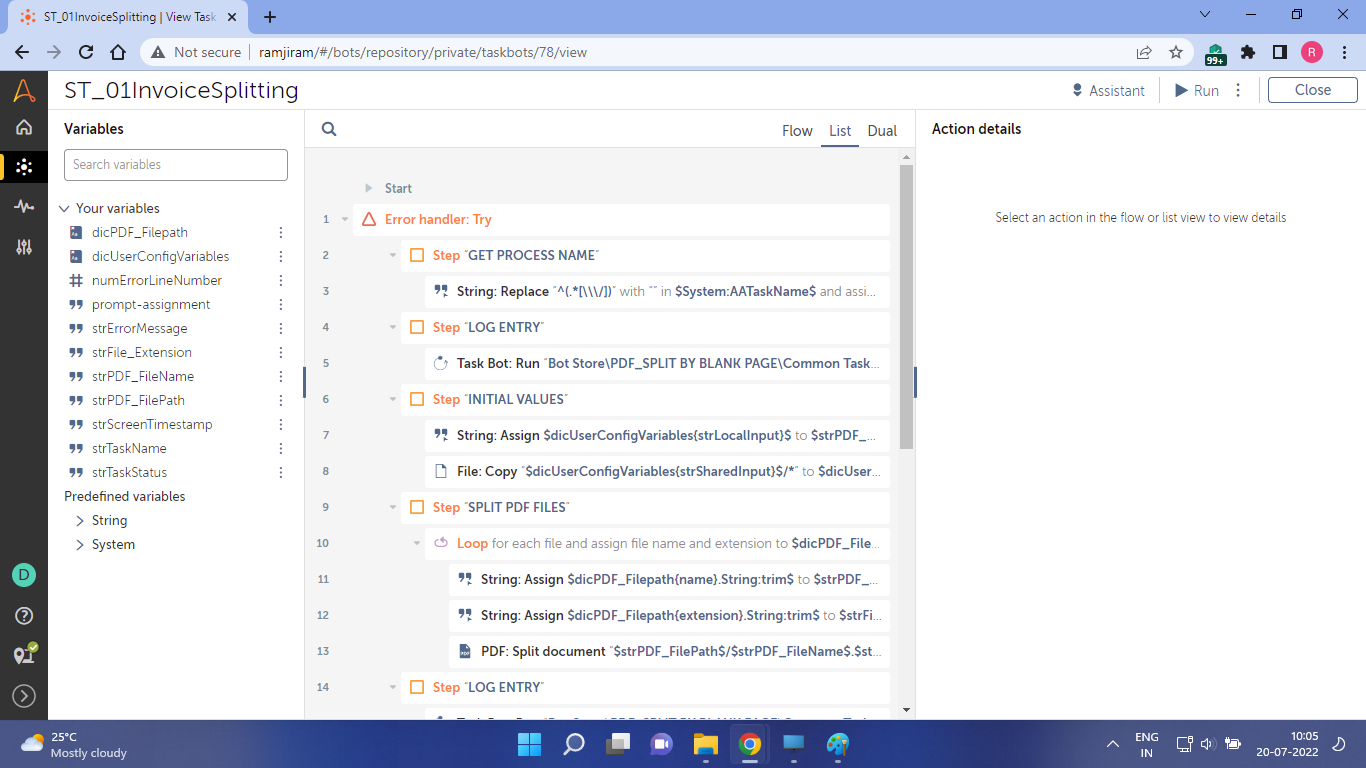This screenshot has width=1366, height=768.
Task: Switch to the Flow view tab
Action: click(797, 130)
